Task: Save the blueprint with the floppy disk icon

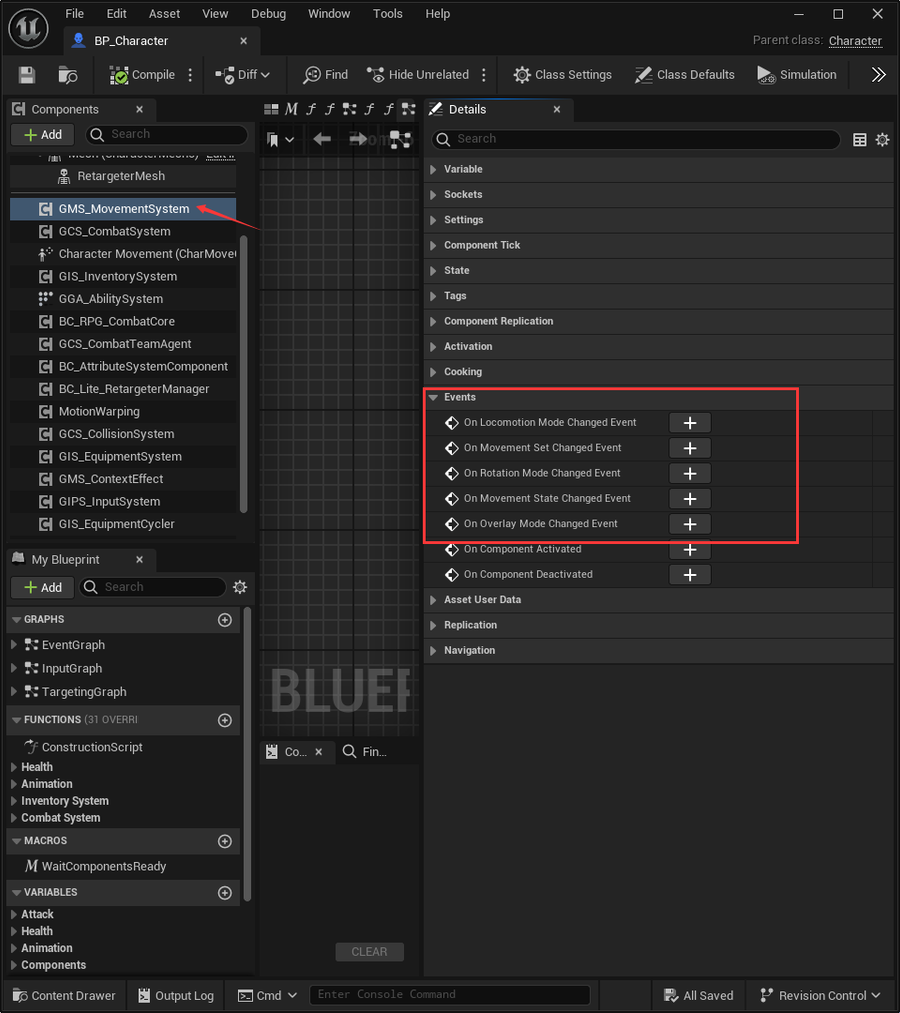Action: pos(26,75)
